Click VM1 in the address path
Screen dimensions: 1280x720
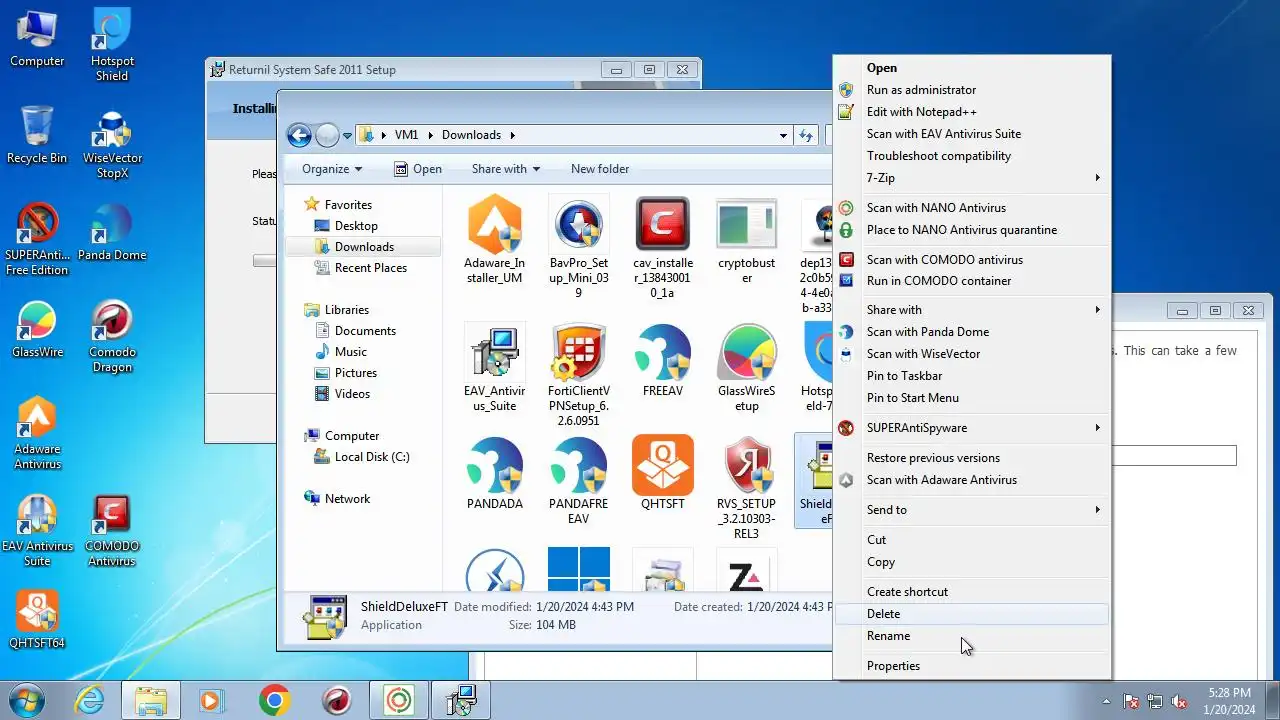tap(406, 135)
